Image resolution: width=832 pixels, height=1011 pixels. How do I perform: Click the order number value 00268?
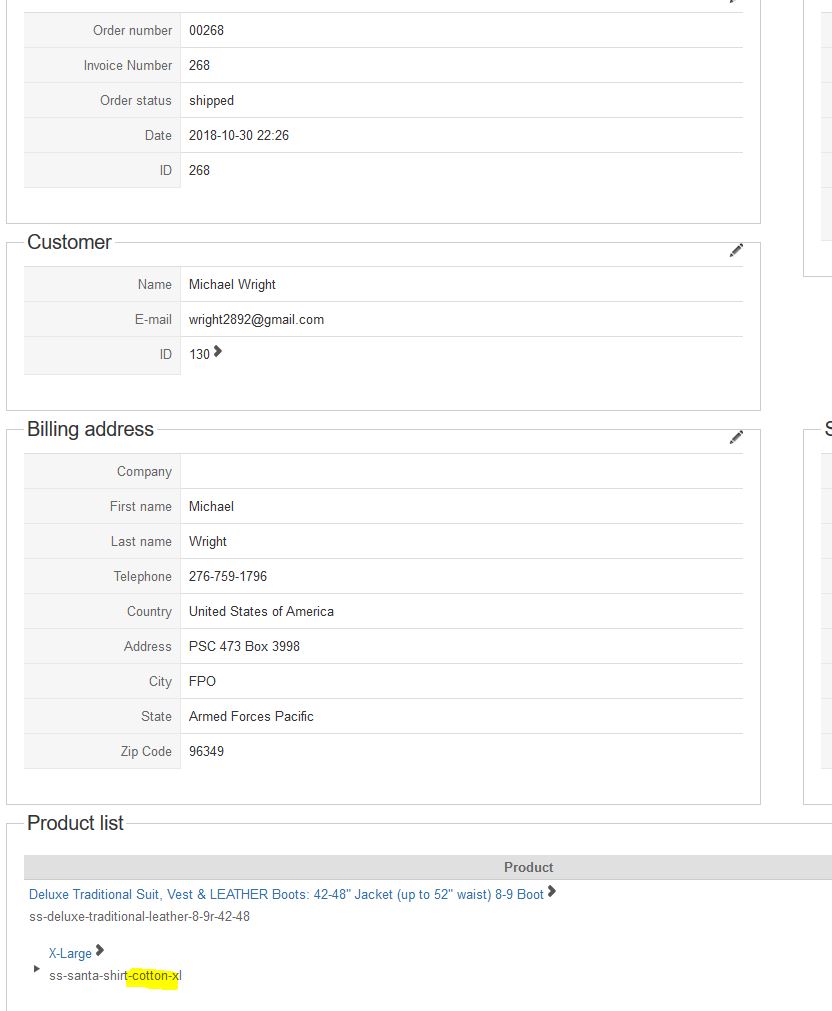click(206, 30)
